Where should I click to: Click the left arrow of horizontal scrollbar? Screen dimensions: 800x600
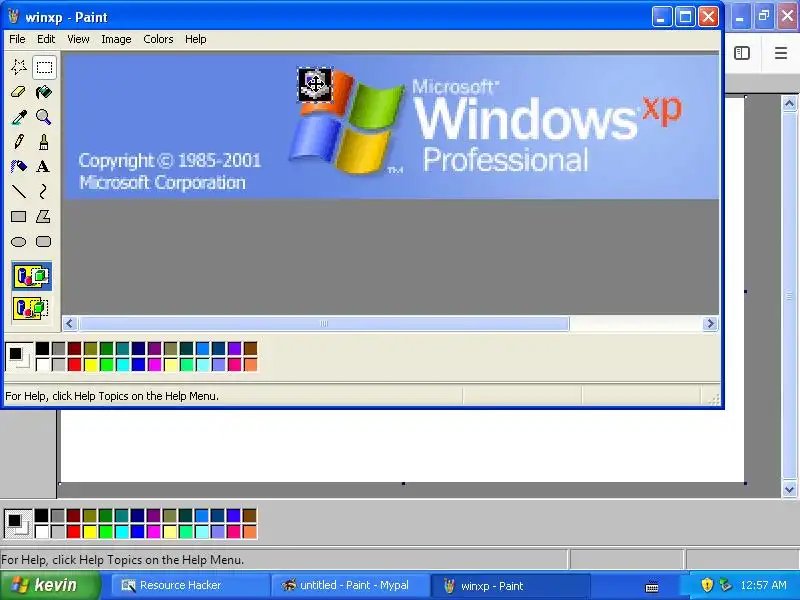(x=70, y=323)
